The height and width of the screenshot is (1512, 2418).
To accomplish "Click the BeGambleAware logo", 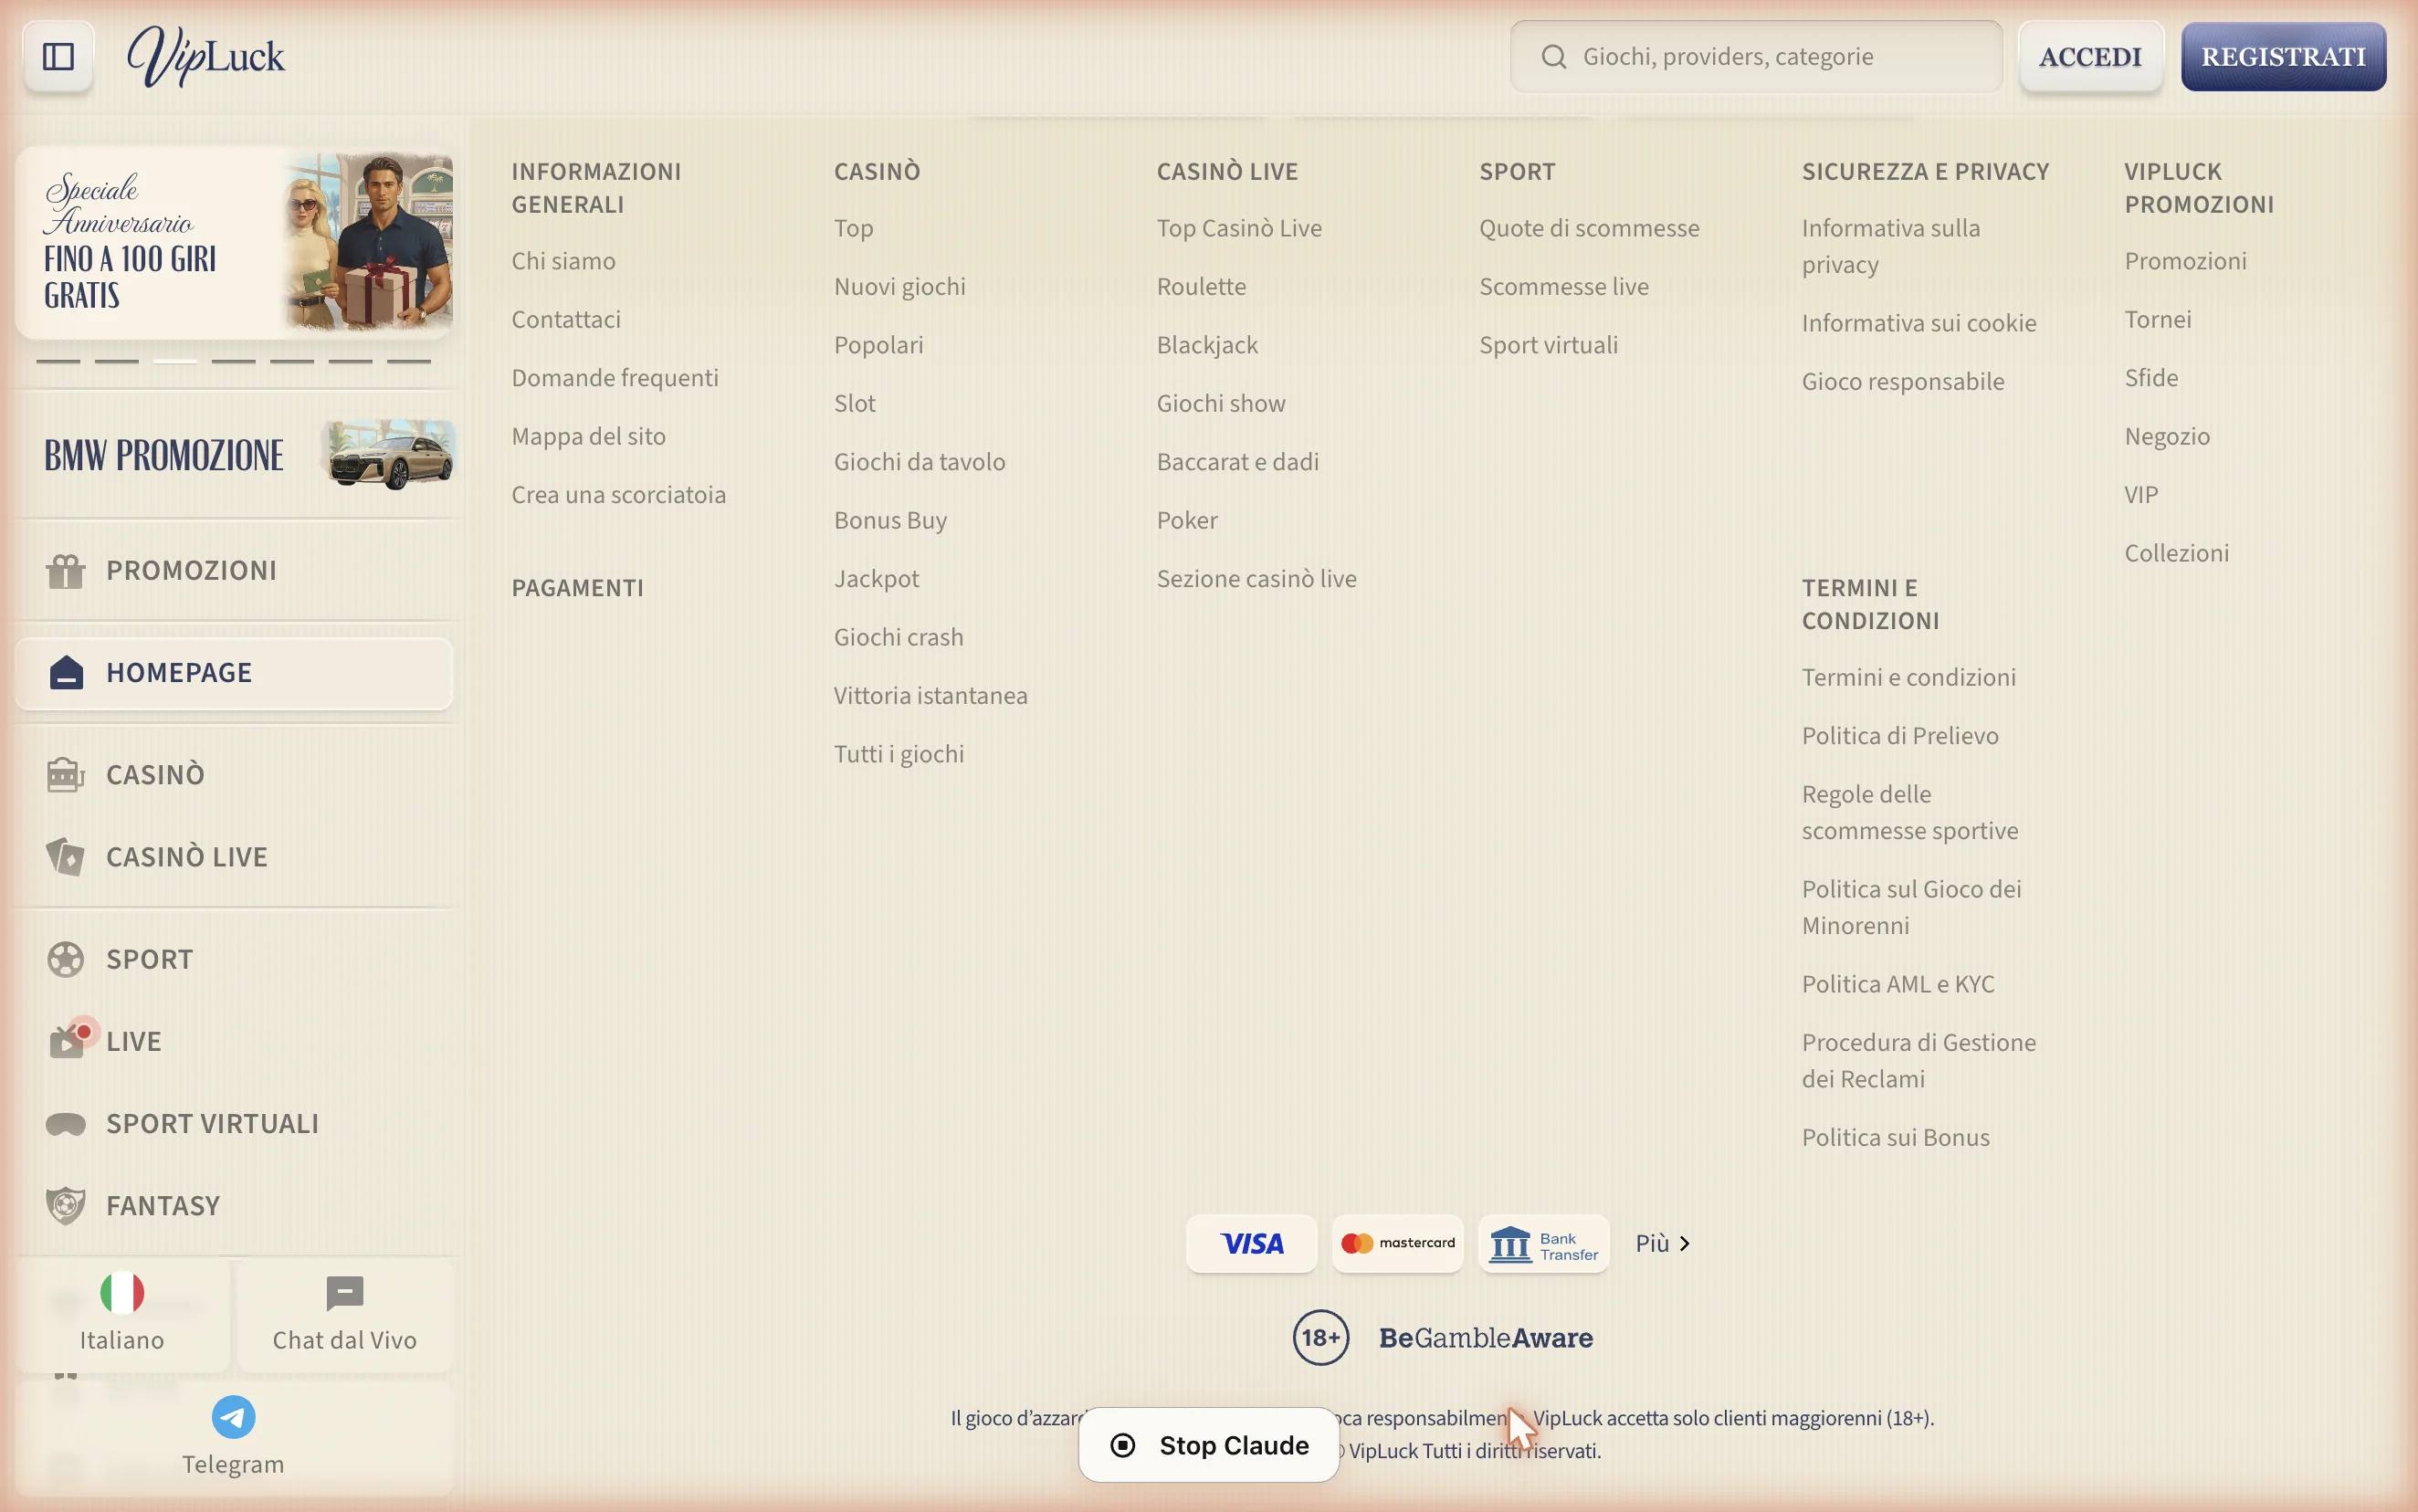I will pyautogui.click(x=1485, y=1338).
